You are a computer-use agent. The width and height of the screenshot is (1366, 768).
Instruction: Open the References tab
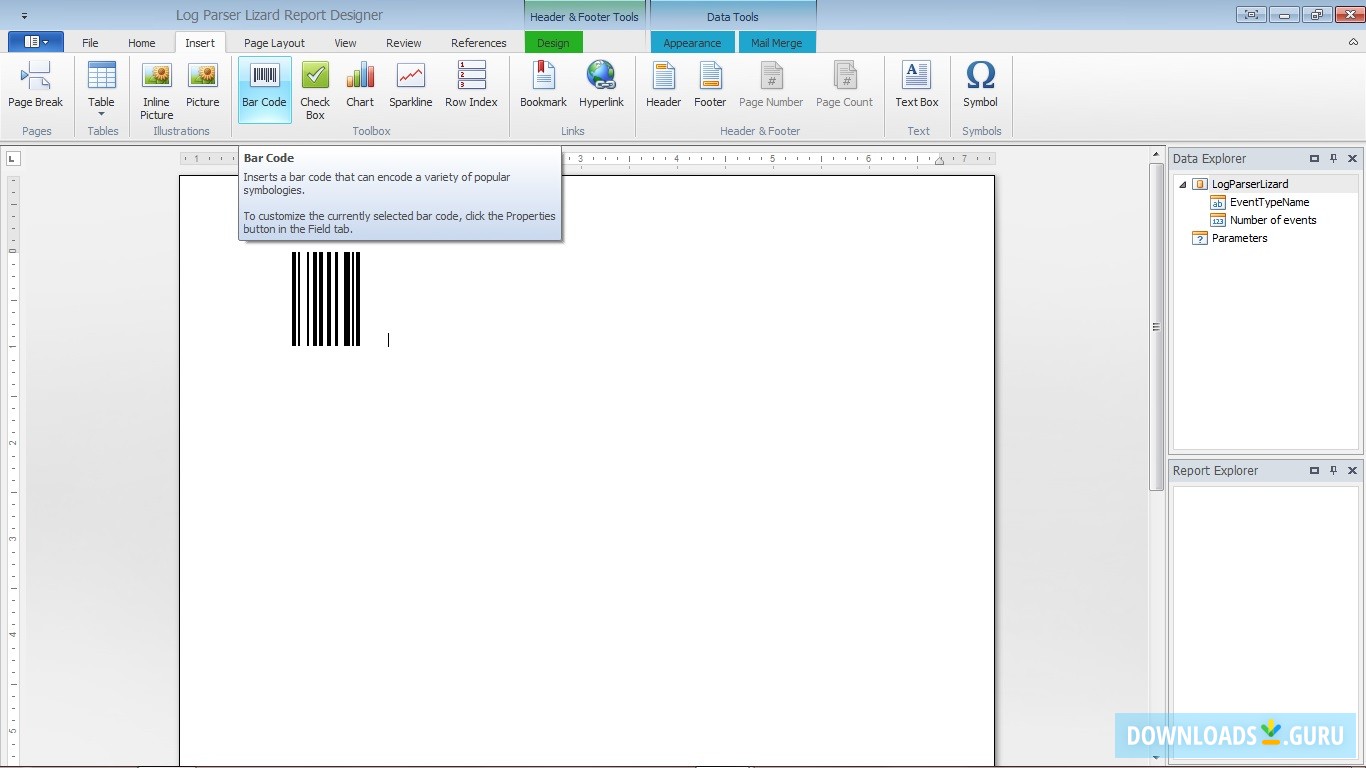479,43
